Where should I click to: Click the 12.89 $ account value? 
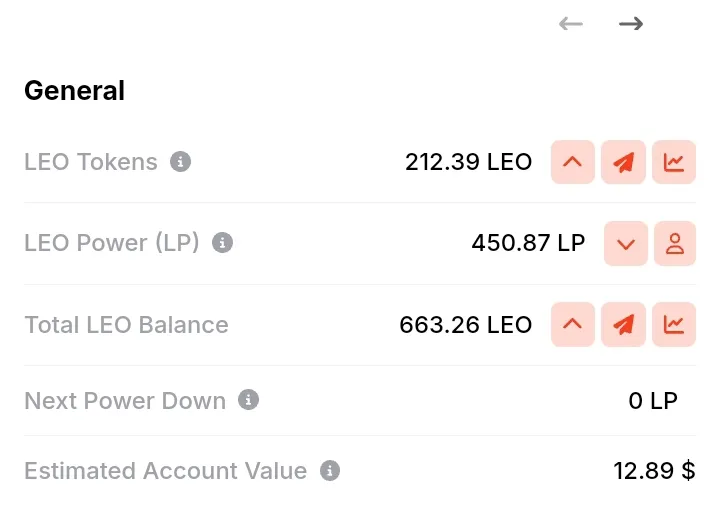pyautogui.click(x=654, y=471)
